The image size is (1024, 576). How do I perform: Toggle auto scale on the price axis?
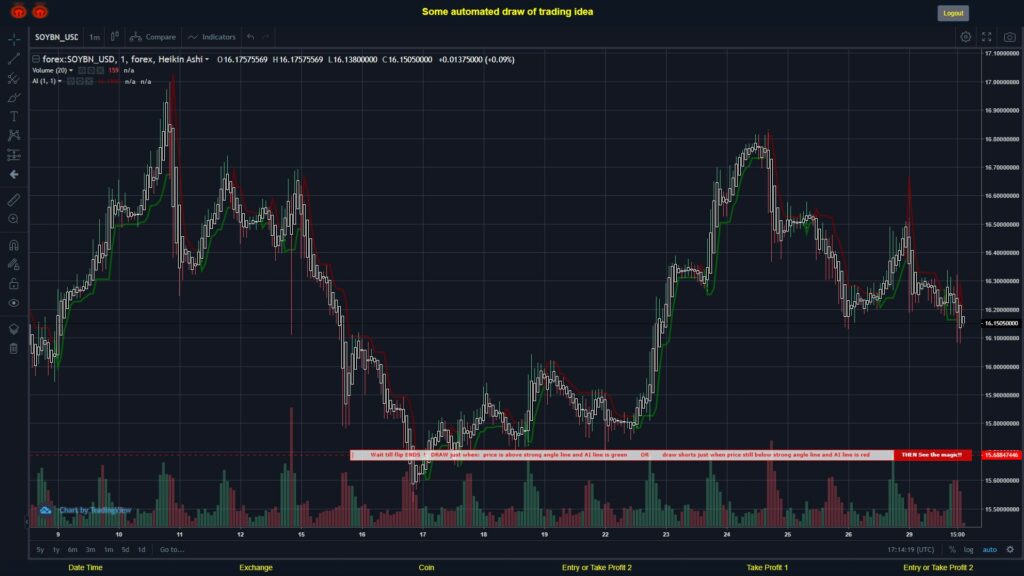990,549
